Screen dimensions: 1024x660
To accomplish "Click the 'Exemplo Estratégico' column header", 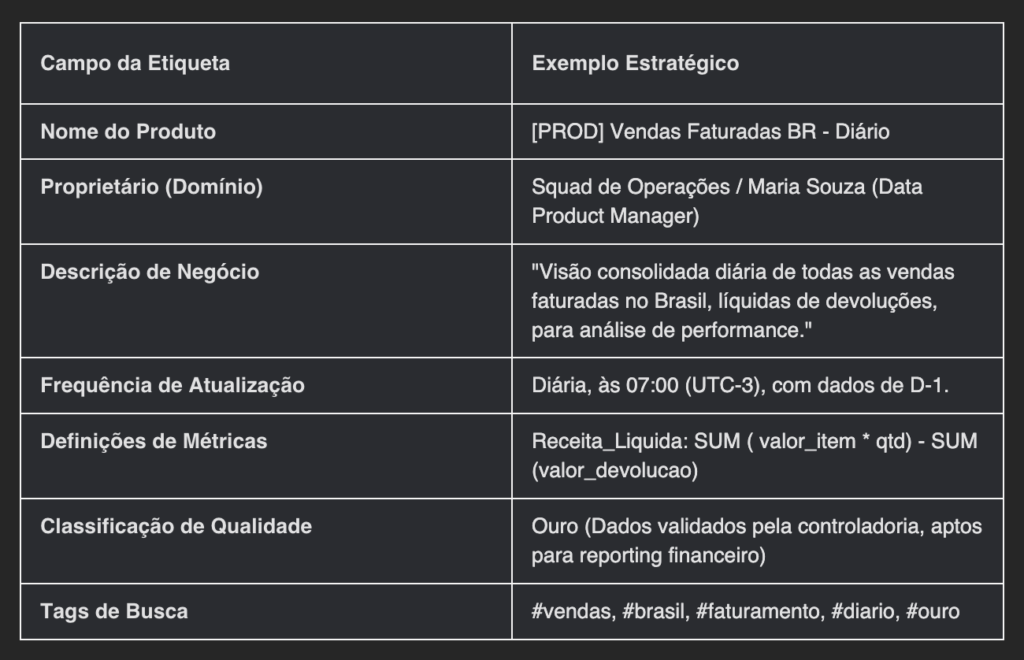I will (635, 63).
